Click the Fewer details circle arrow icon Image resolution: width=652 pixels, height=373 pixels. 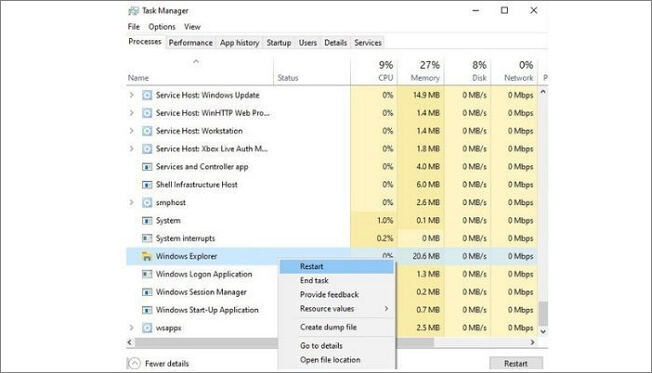point(134,363)
